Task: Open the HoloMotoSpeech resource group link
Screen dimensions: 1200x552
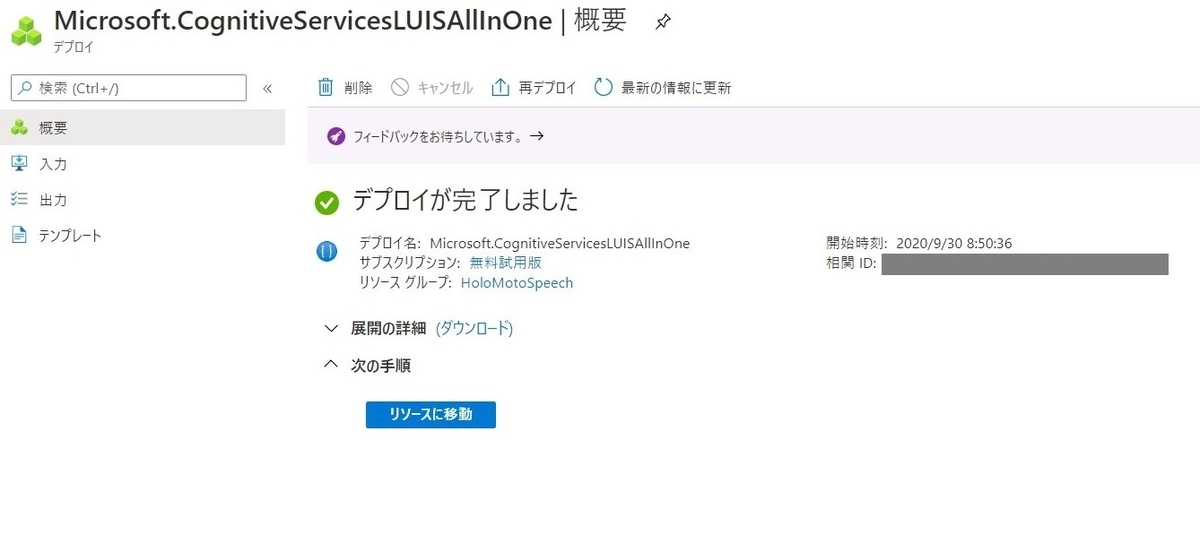Action: [517, 283]
